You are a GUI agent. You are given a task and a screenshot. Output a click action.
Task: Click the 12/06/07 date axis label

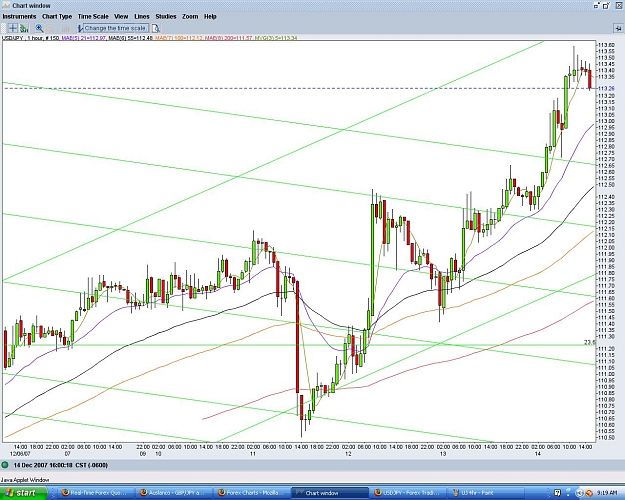click(20, 454)
